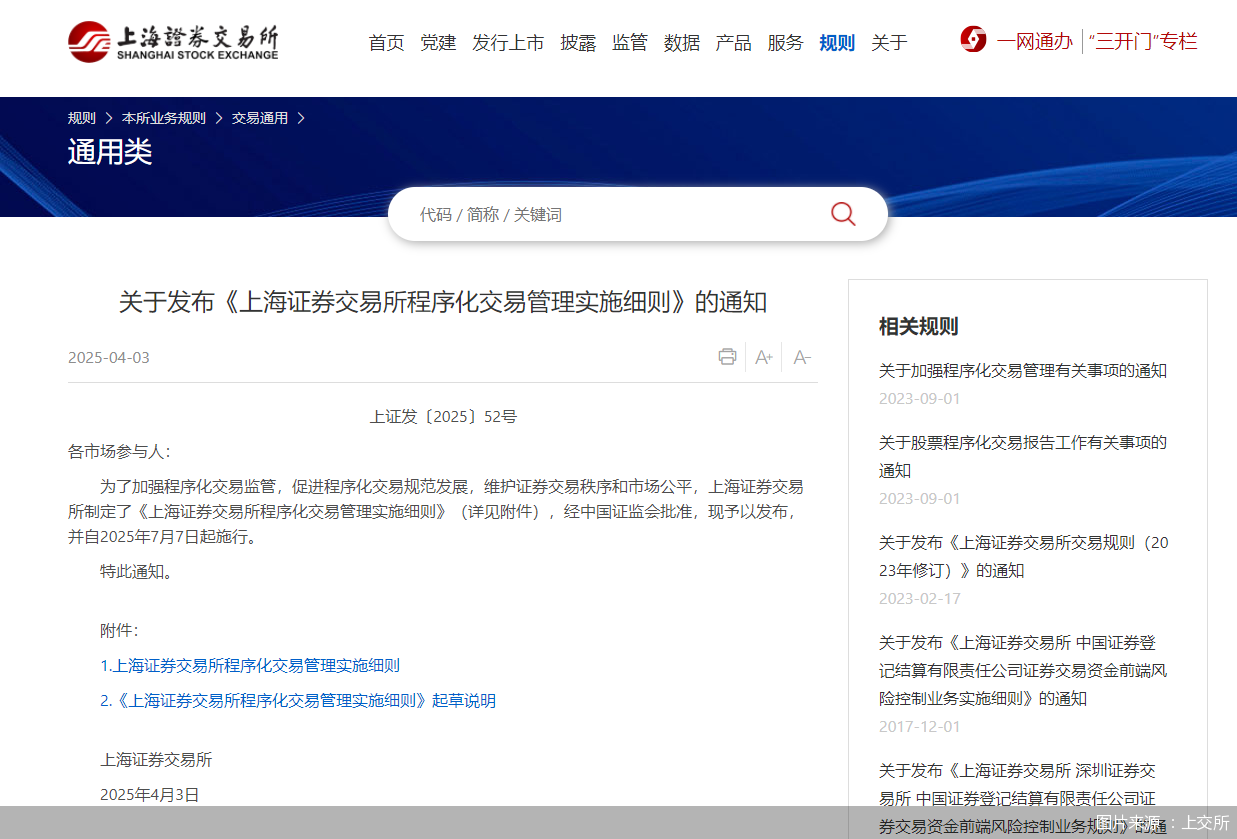The width and height of the screenshot is (1237, 839).
Task: Open the 披露 menu item
Action: click(578, 43)
